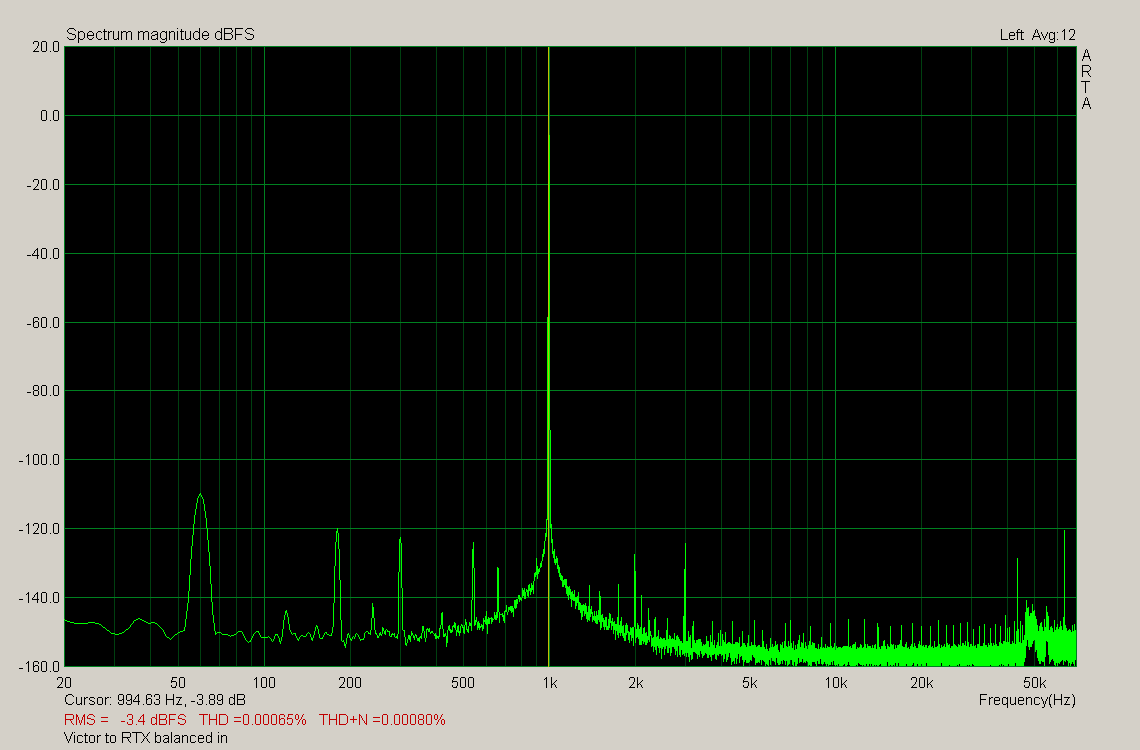This screenshot has height=750, width=1140.
Task: Click the 'Avg:12' averaging indicator
Action: point(1053,35)
